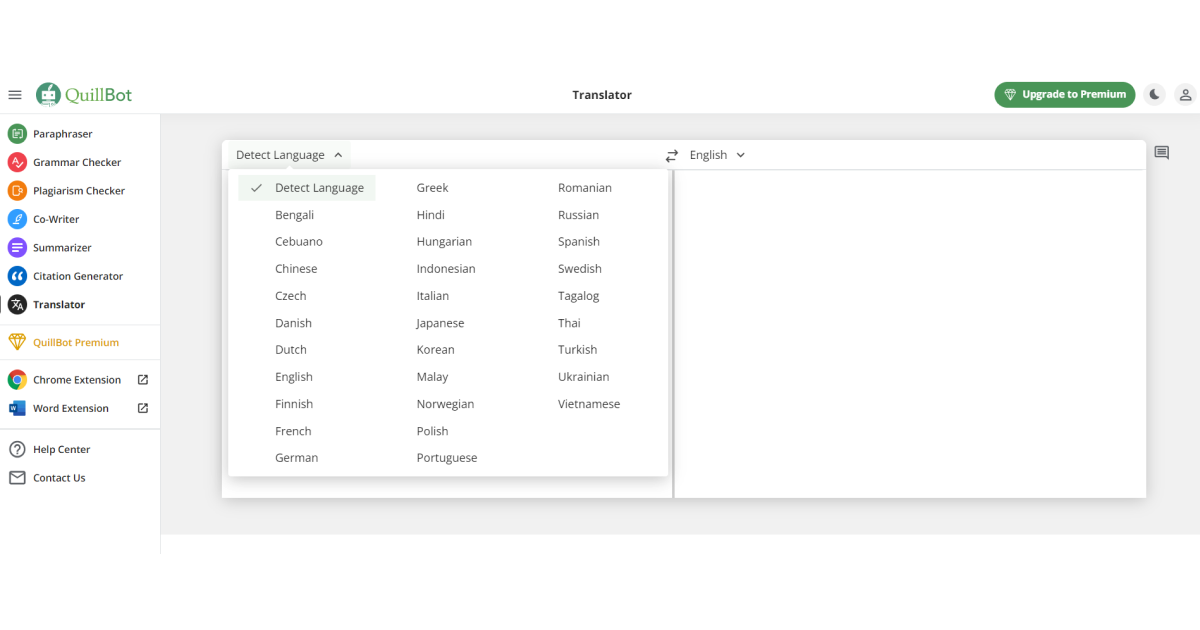Select Czech as source language

[x=291, y=296]
